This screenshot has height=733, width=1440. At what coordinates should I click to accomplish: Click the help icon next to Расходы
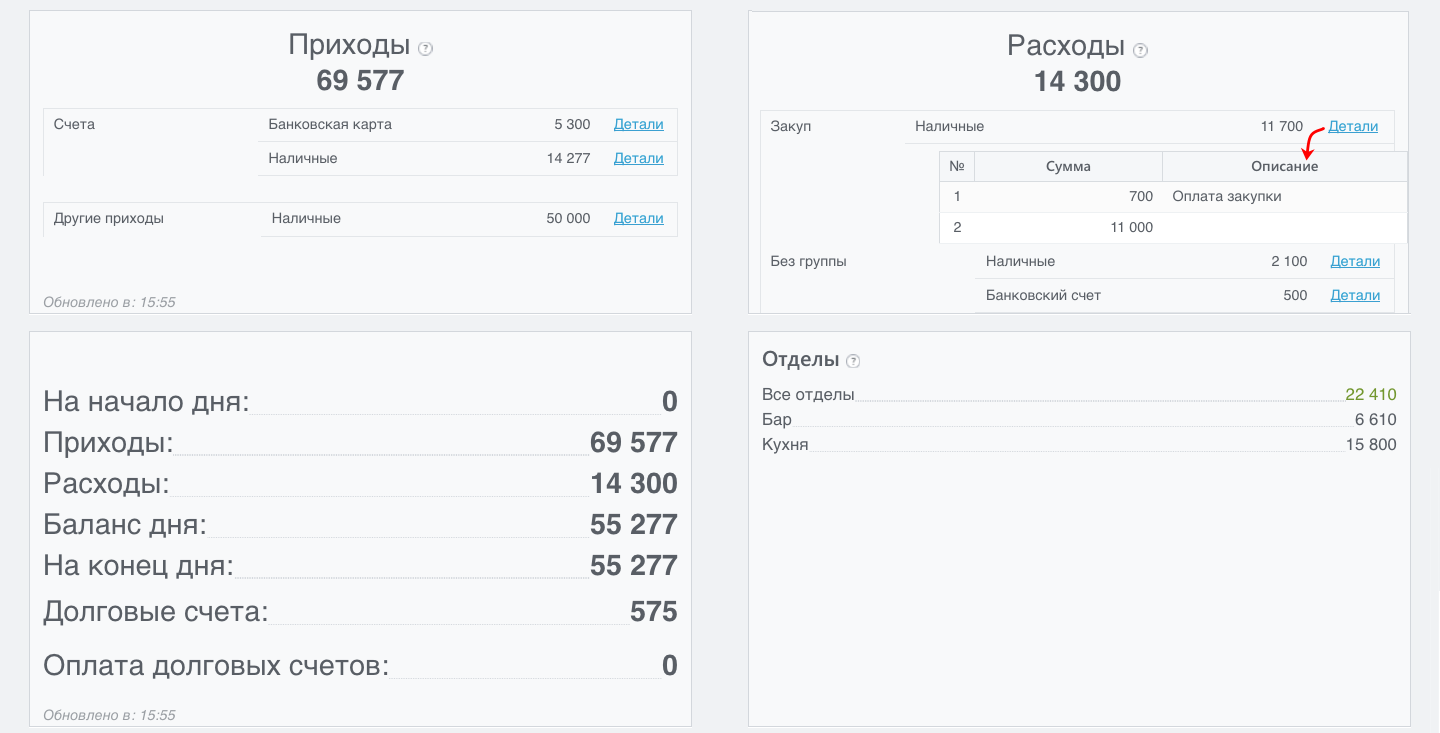pos(1141,49)
